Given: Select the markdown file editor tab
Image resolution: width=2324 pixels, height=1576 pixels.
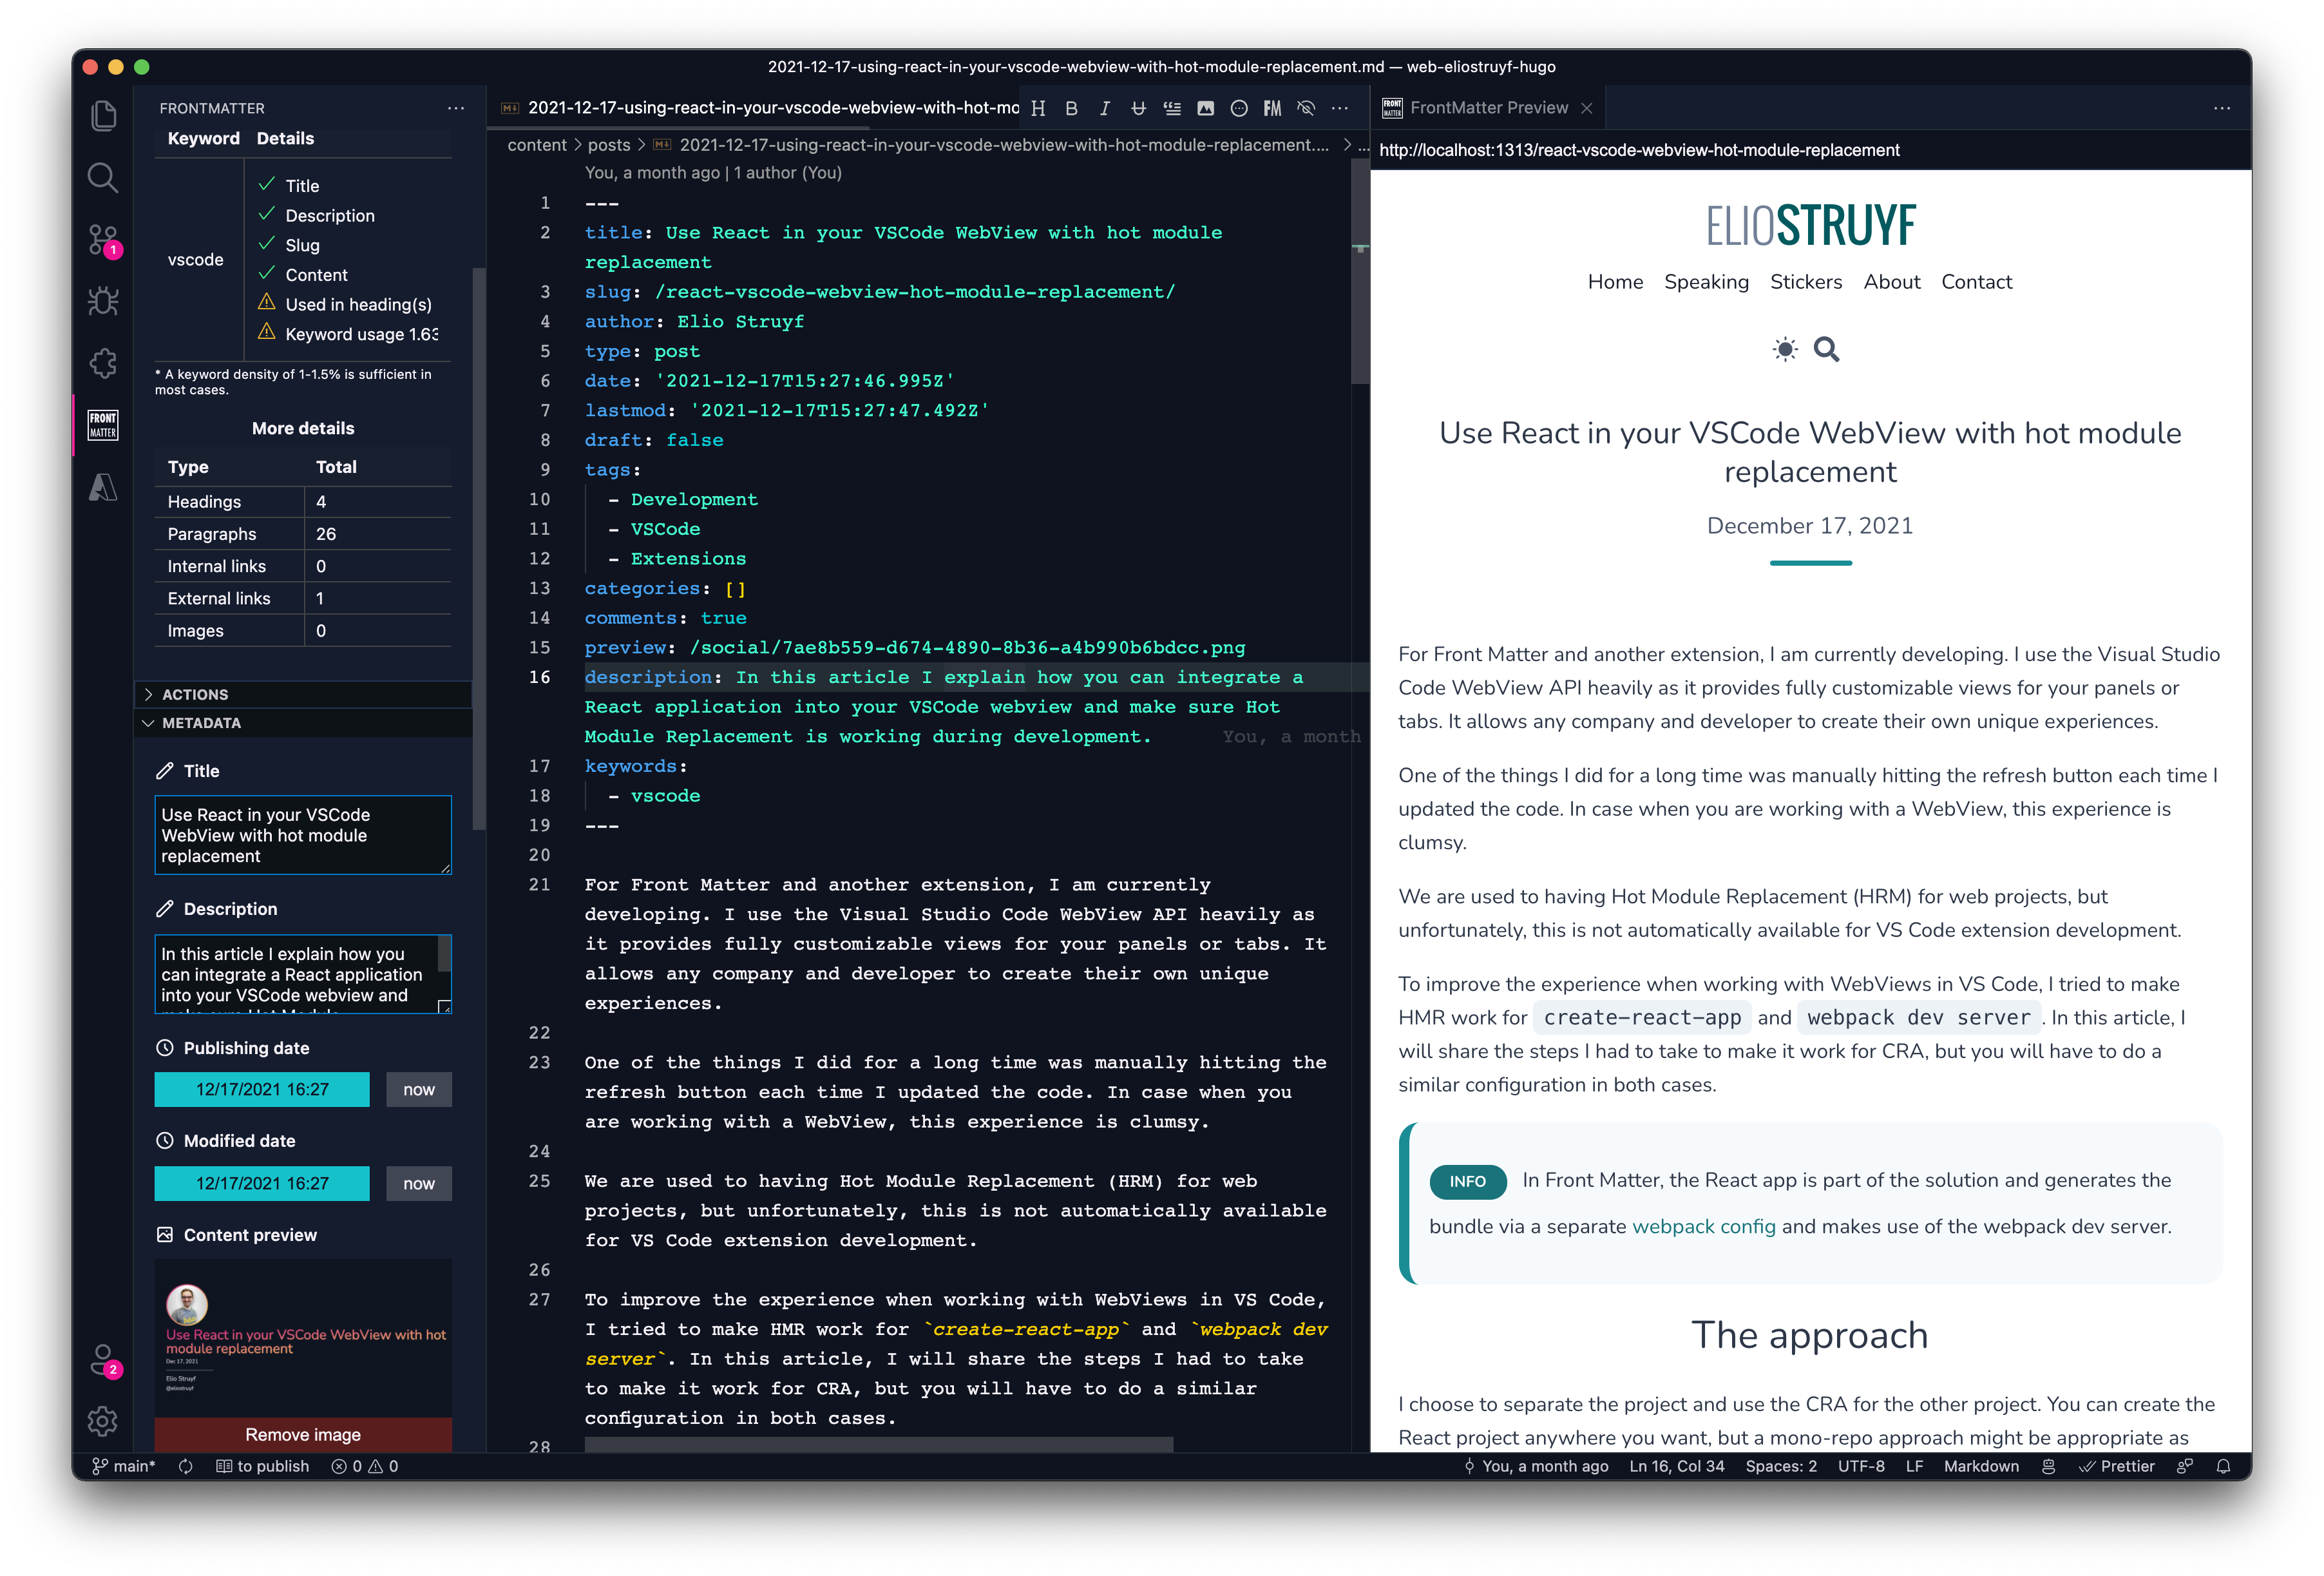Looking at the screenshot, I should coord(760,108).
